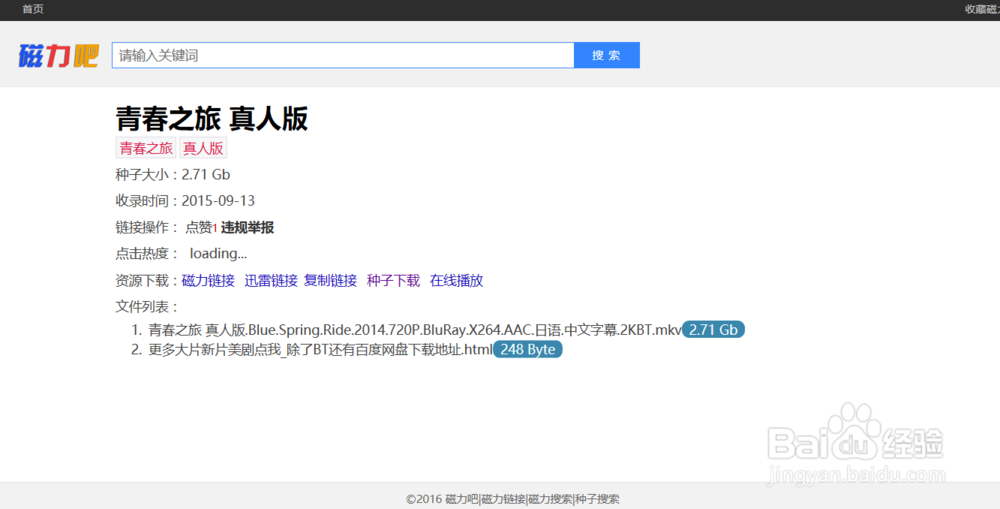Open the 磁力链接 download link
1000x509 pixels.
tap(208, 281)
